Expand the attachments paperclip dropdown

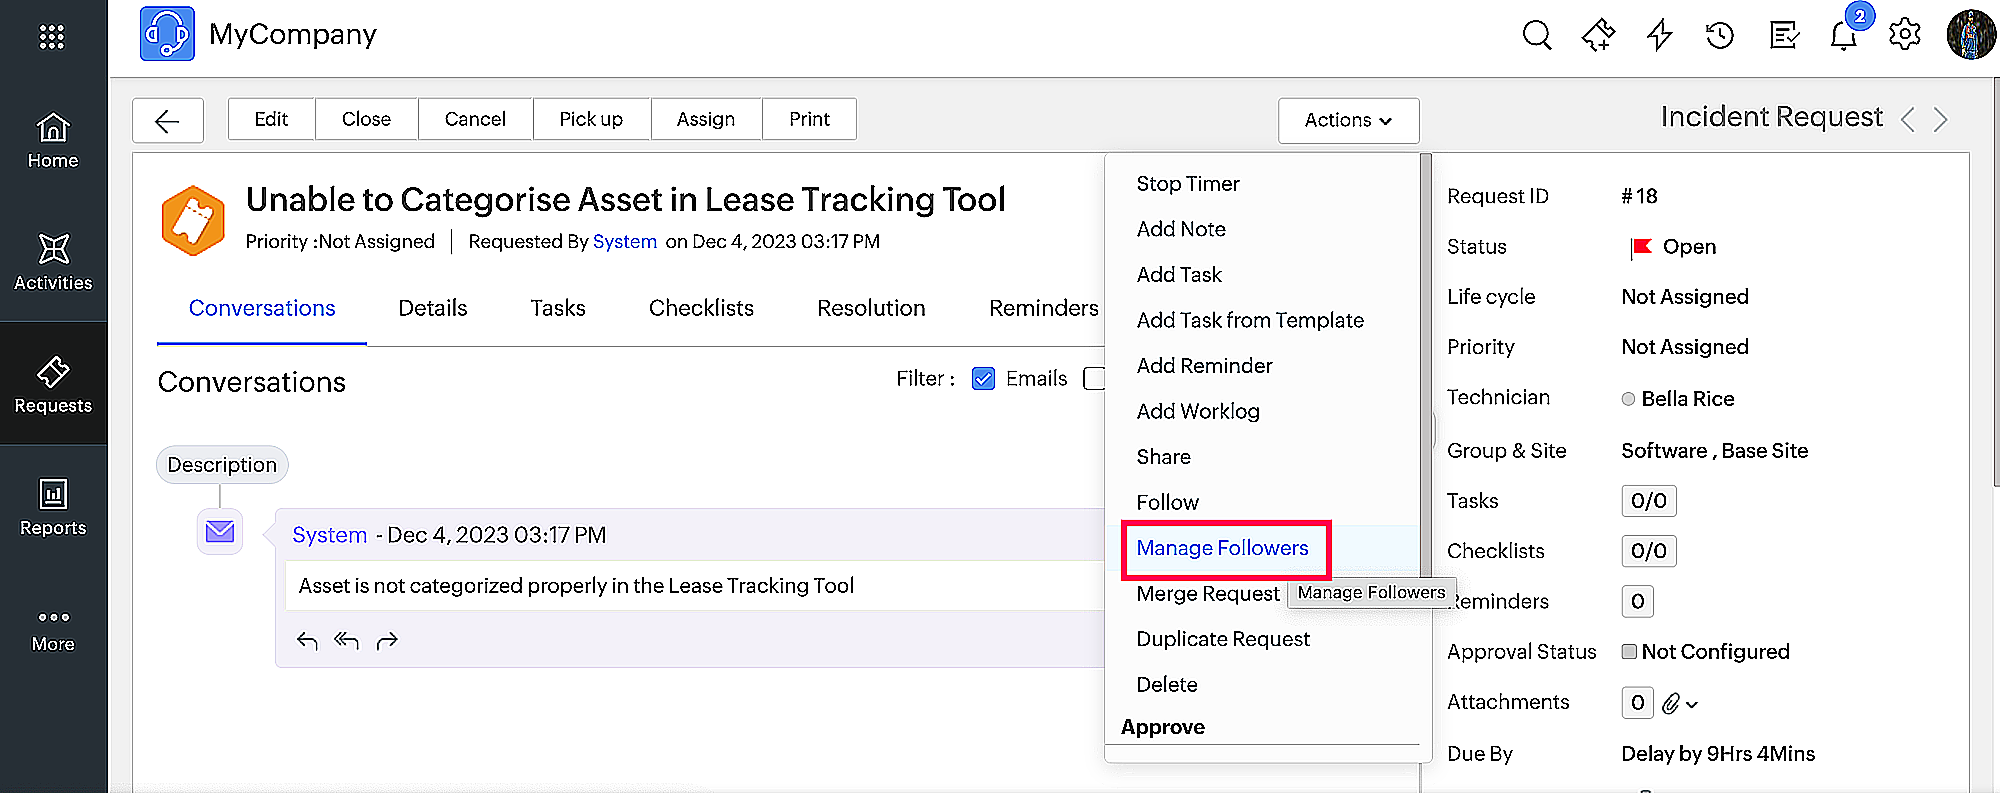1681,704
